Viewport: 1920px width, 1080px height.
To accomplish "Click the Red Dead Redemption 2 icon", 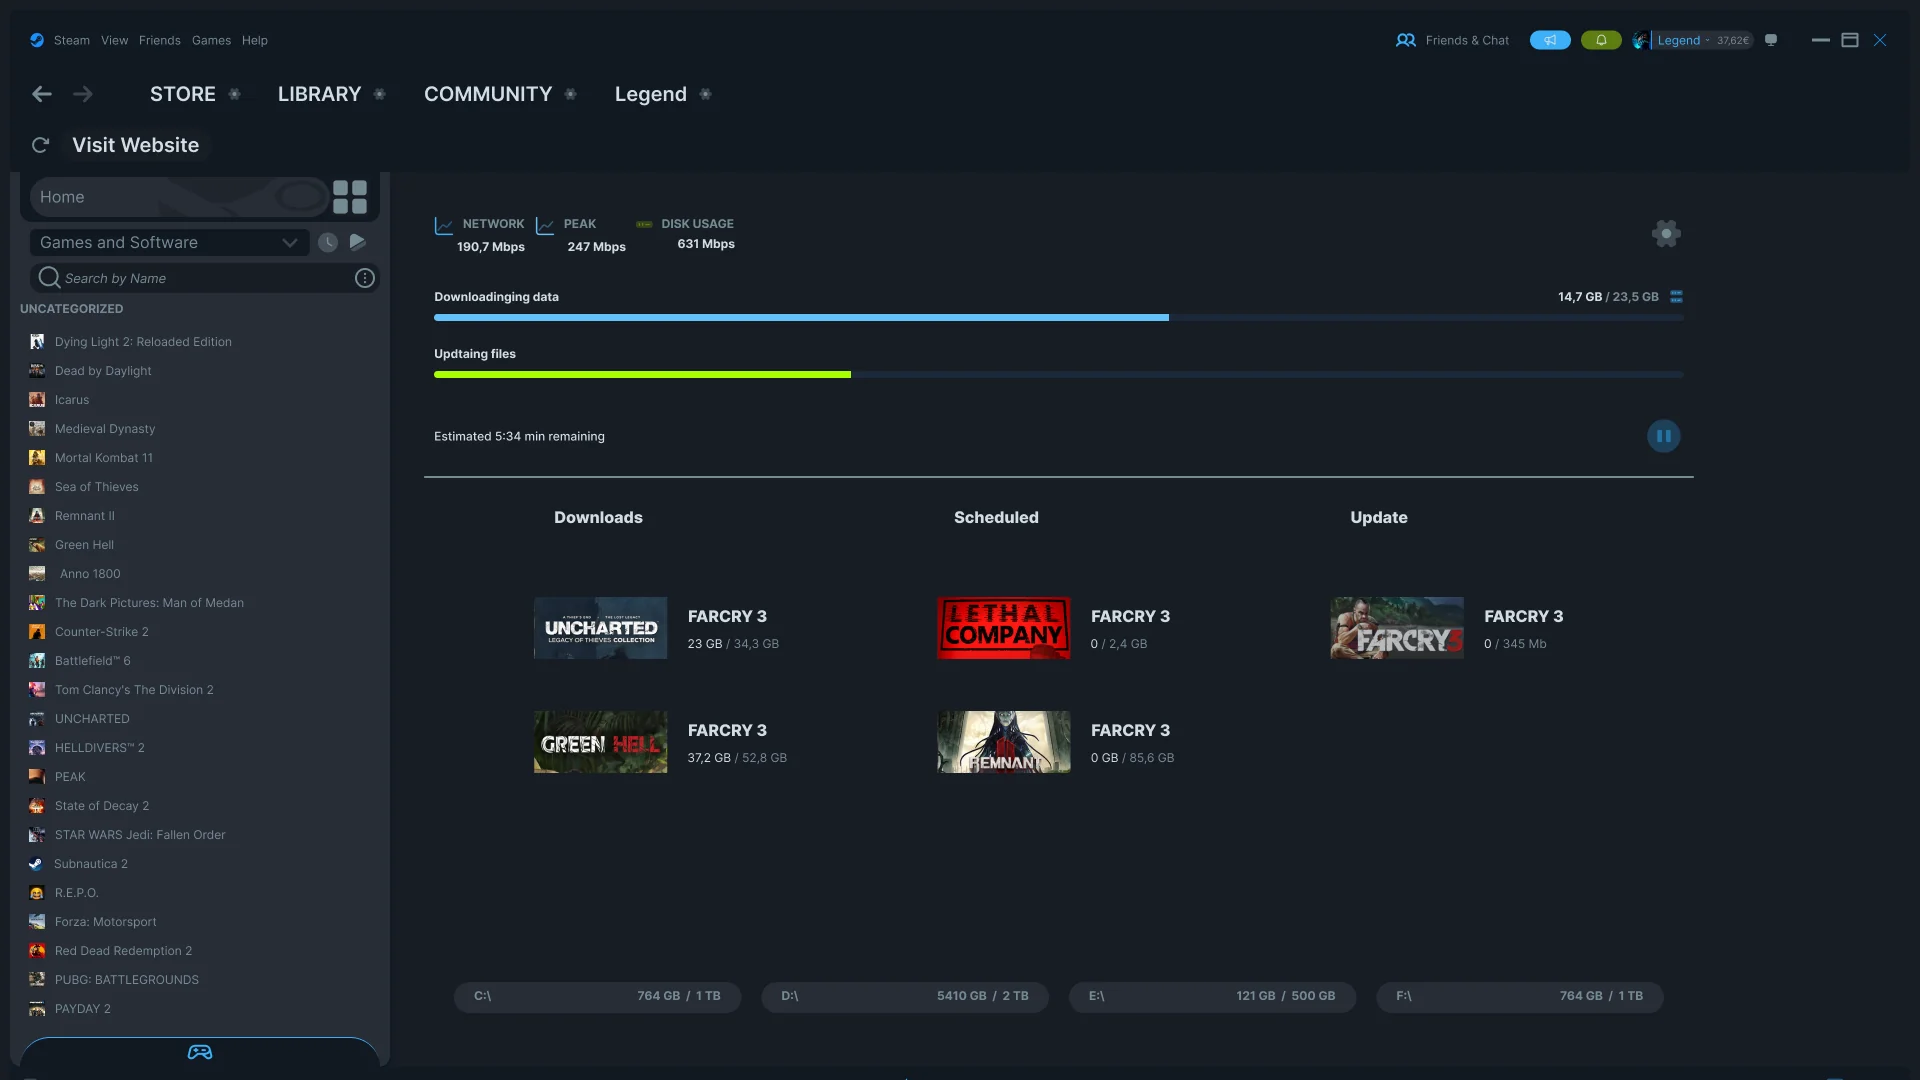I will click(37, 951).
